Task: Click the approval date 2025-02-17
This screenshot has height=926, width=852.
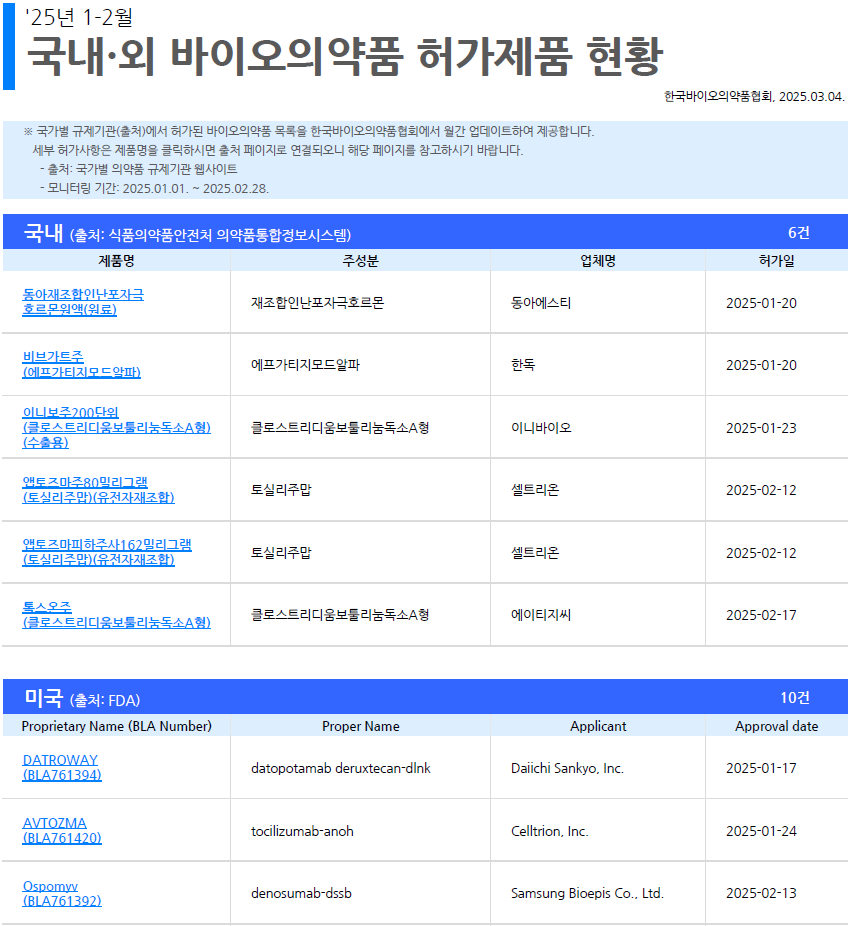Action: [x=761, y=615]
